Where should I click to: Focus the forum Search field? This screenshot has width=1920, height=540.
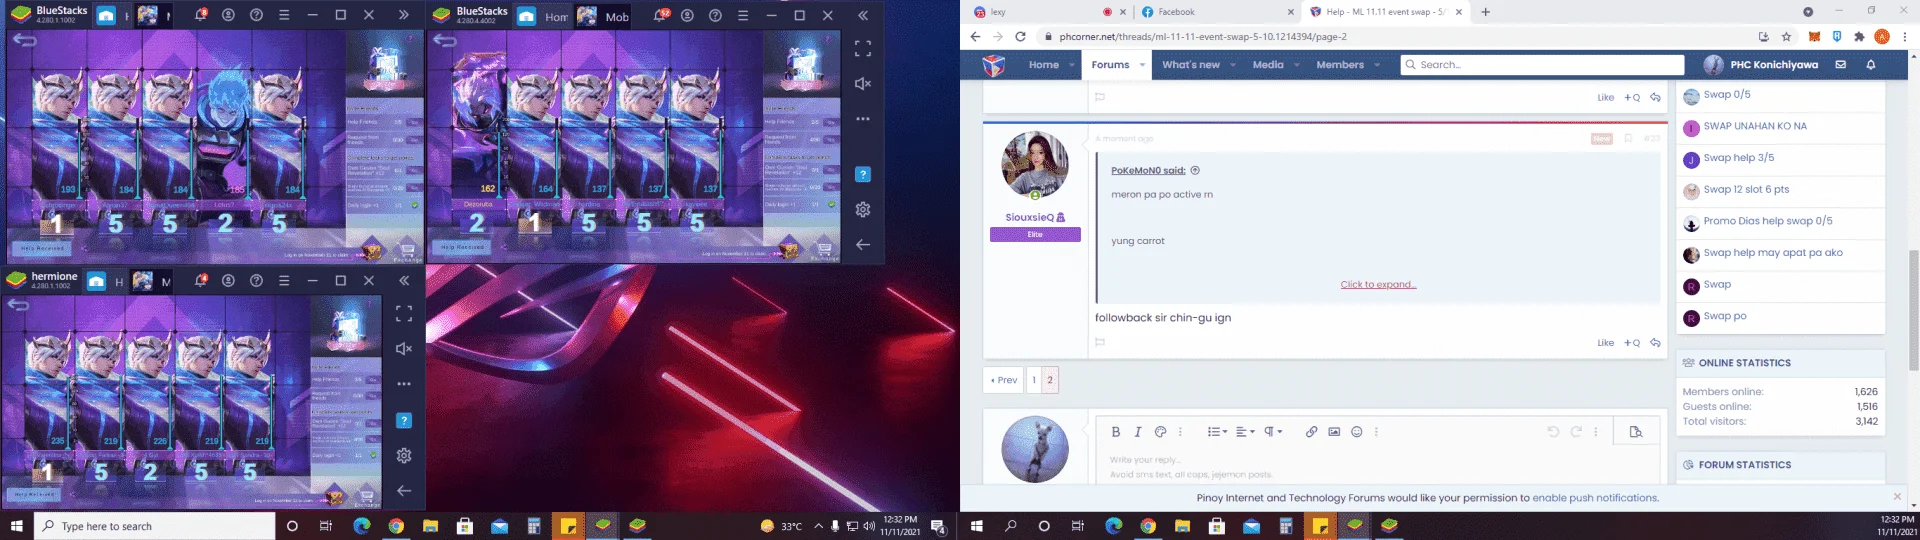(1541, 65)
